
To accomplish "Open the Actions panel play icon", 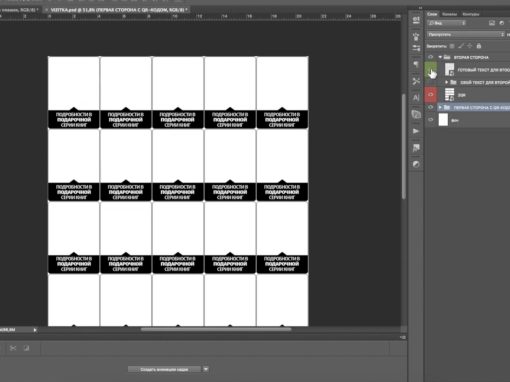I will pos(416,131).
